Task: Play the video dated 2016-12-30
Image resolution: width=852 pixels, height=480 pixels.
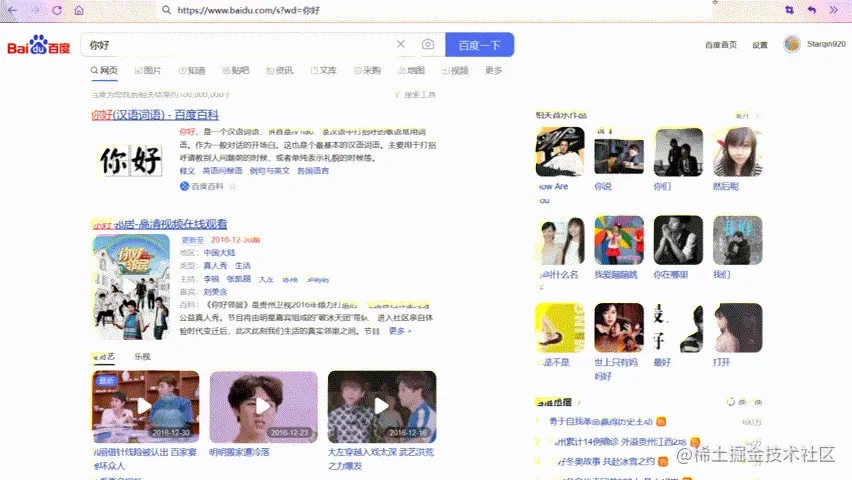Action: 146,407
